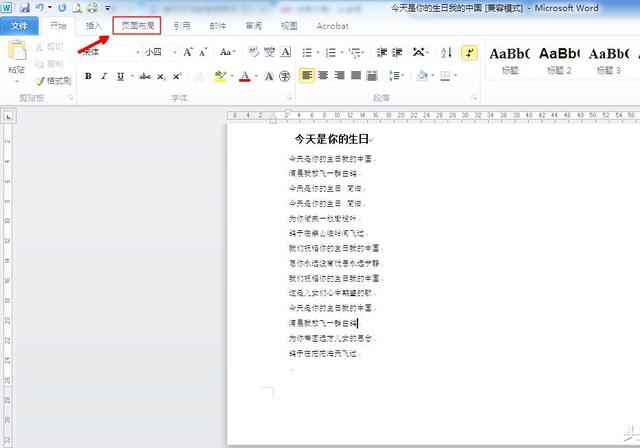Viewport: 640px width, 448px height.
Task: Open print preview from quick access toolbar
Action: click(77, 7)
